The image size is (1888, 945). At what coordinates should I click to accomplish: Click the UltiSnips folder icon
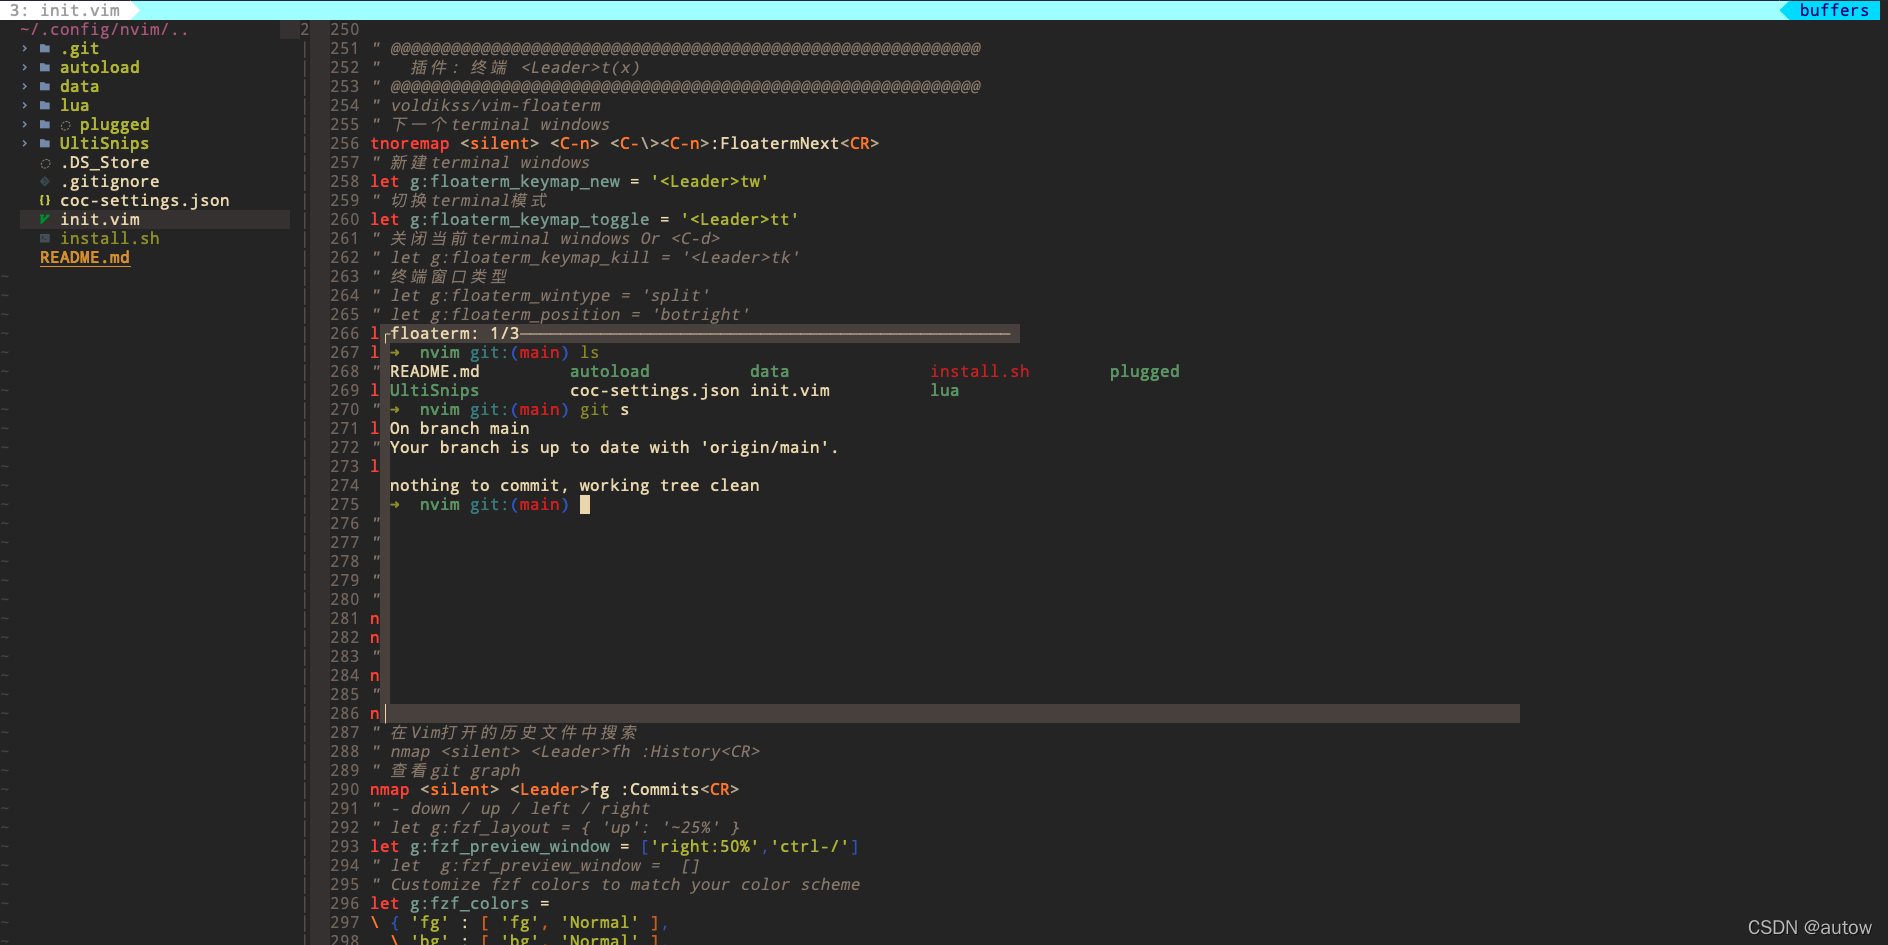pyautogui.click(x=45, y=144)
